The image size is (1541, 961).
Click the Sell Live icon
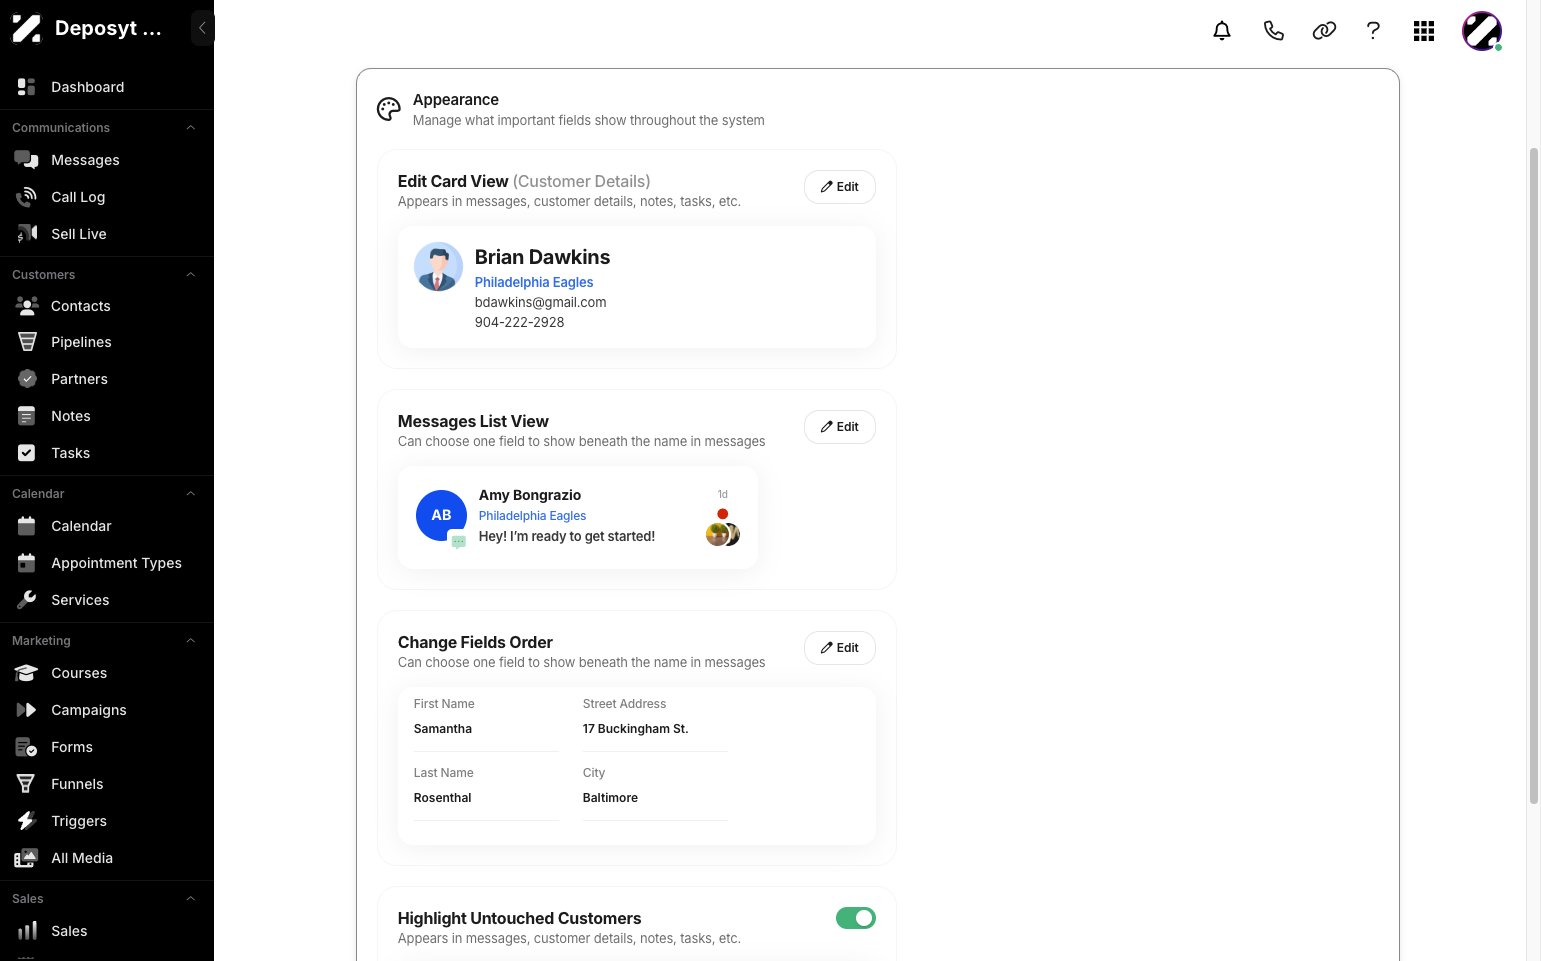coord(27,234)
